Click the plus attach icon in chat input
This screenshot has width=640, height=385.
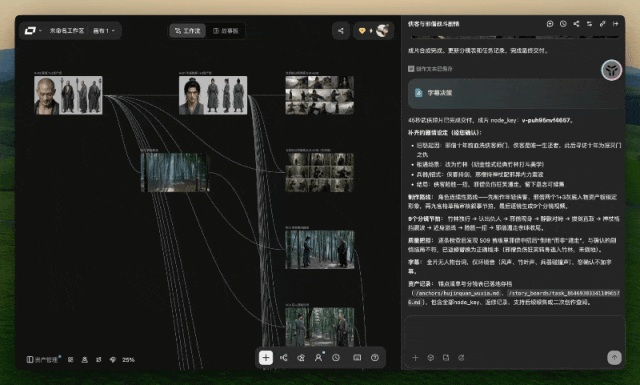(415, 358)
